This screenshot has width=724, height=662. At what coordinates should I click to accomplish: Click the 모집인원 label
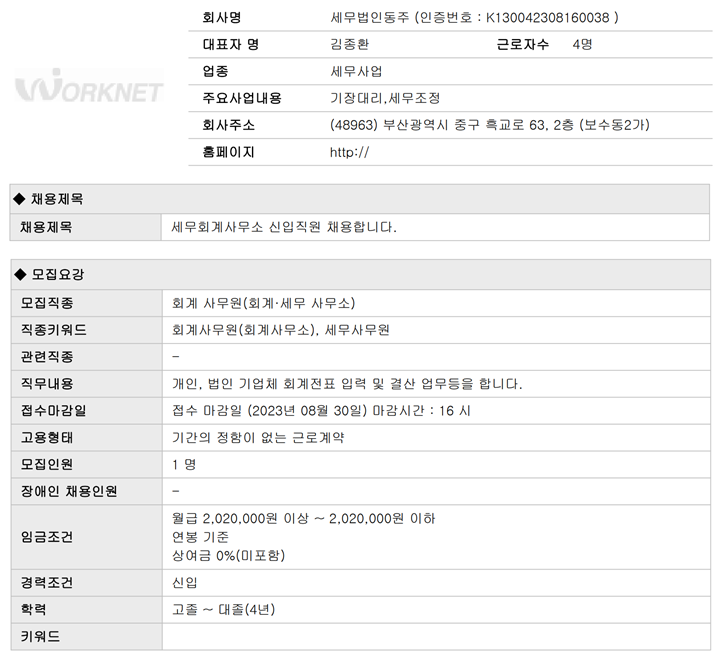click(x=47, y=465)
